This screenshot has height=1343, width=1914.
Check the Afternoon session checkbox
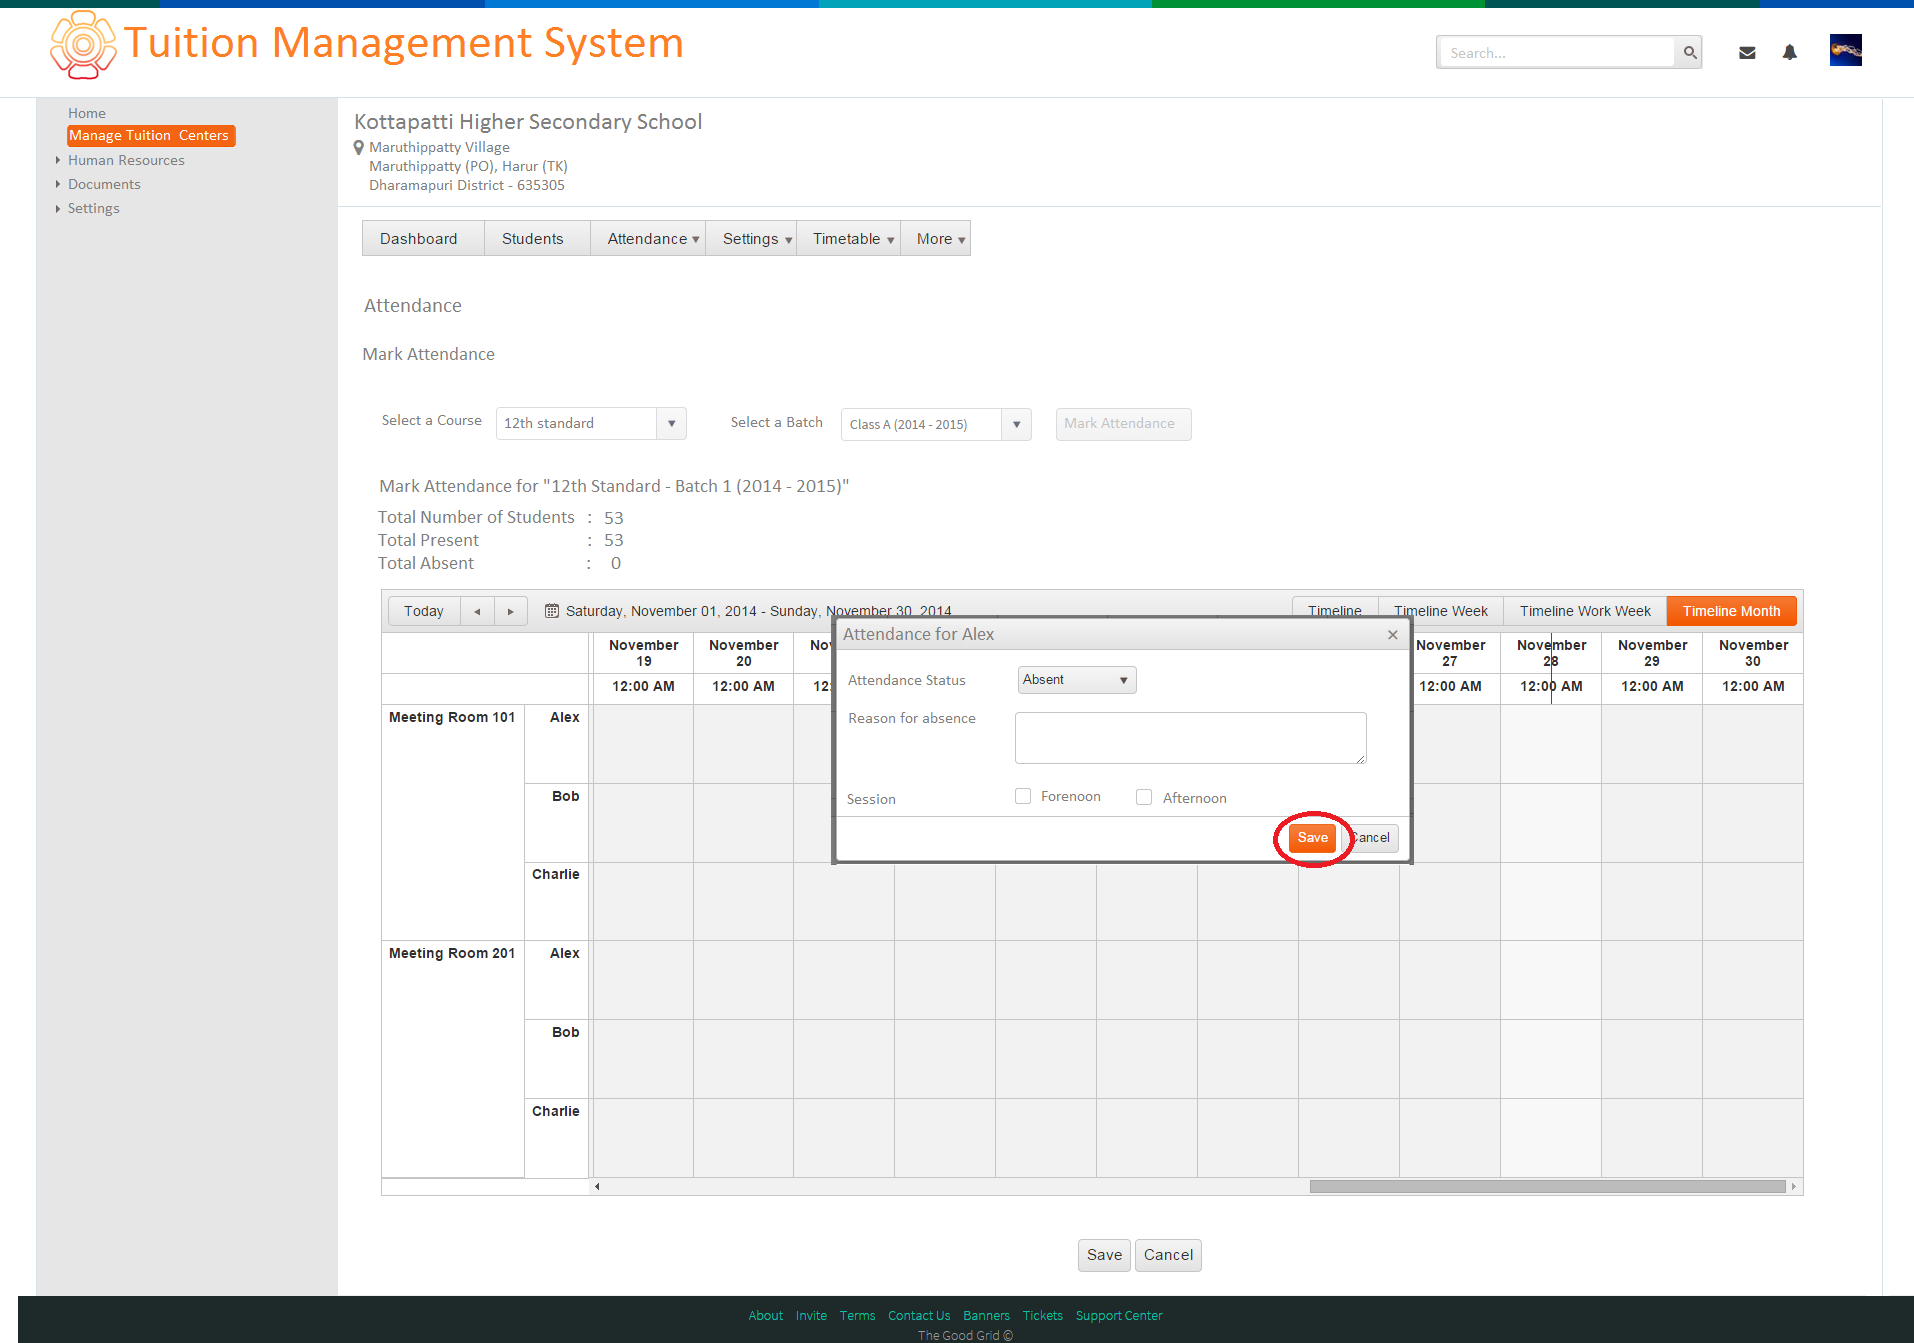[x=1144, y=797]
